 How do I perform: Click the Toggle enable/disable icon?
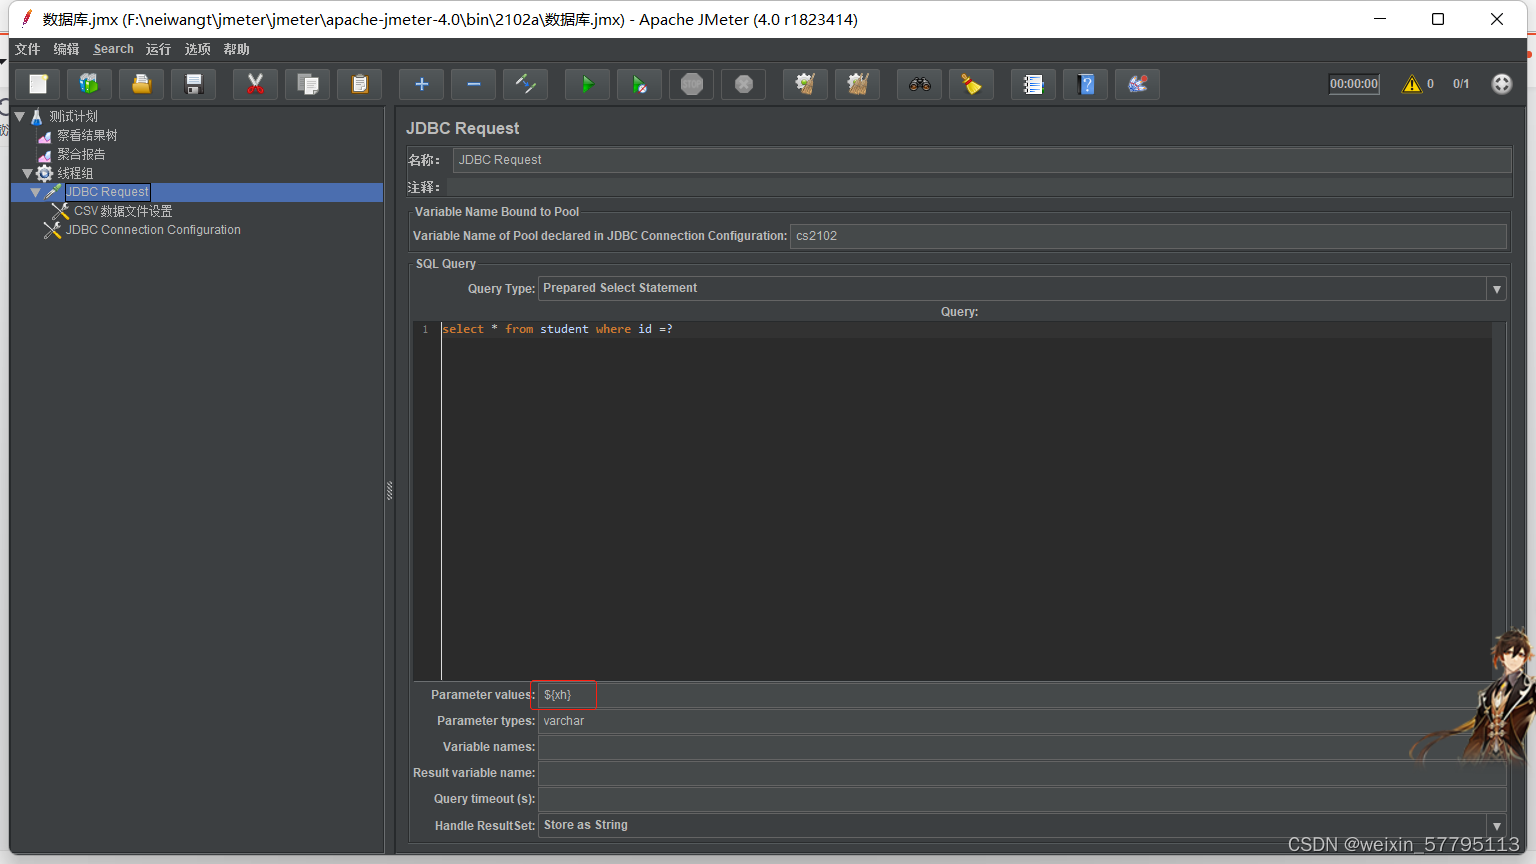point(526,85)
